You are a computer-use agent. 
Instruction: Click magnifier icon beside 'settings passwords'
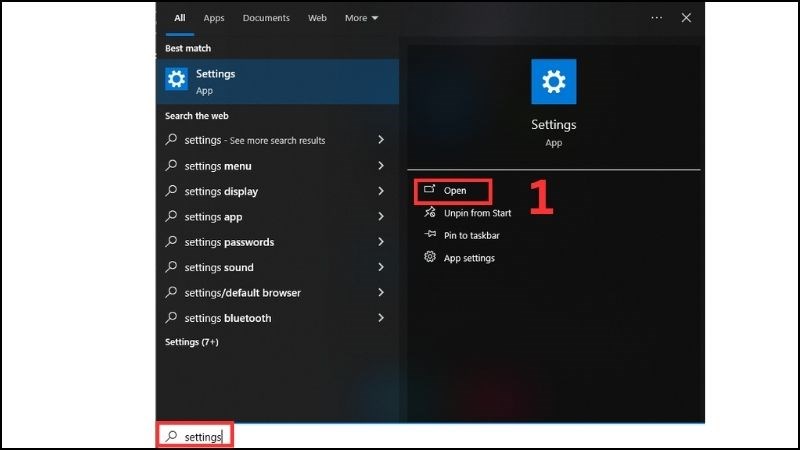[x=171, y=241]
